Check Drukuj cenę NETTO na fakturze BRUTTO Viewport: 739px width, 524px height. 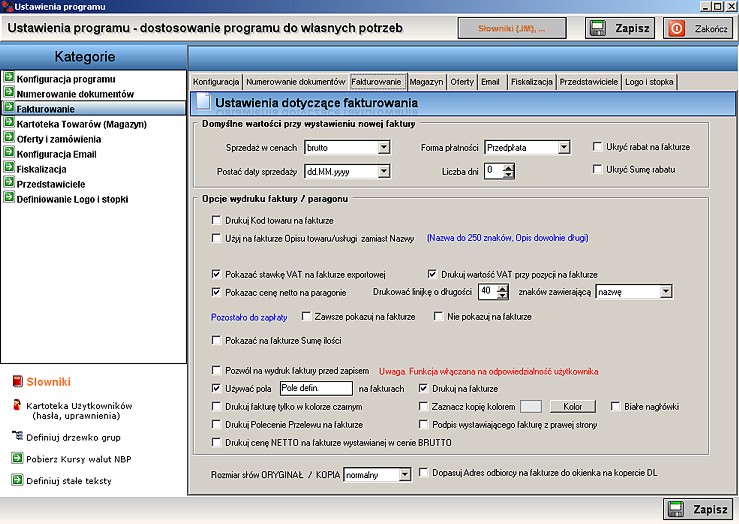click(x=216, y=442)
